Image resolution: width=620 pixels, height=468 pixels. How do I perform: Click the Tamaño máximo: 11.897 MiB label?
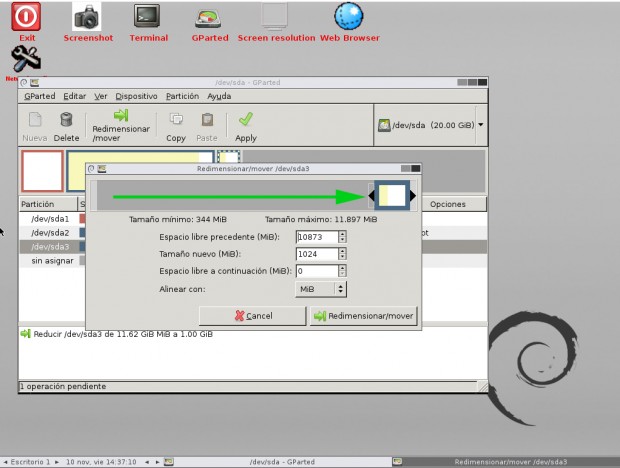(x=321, y=219)
